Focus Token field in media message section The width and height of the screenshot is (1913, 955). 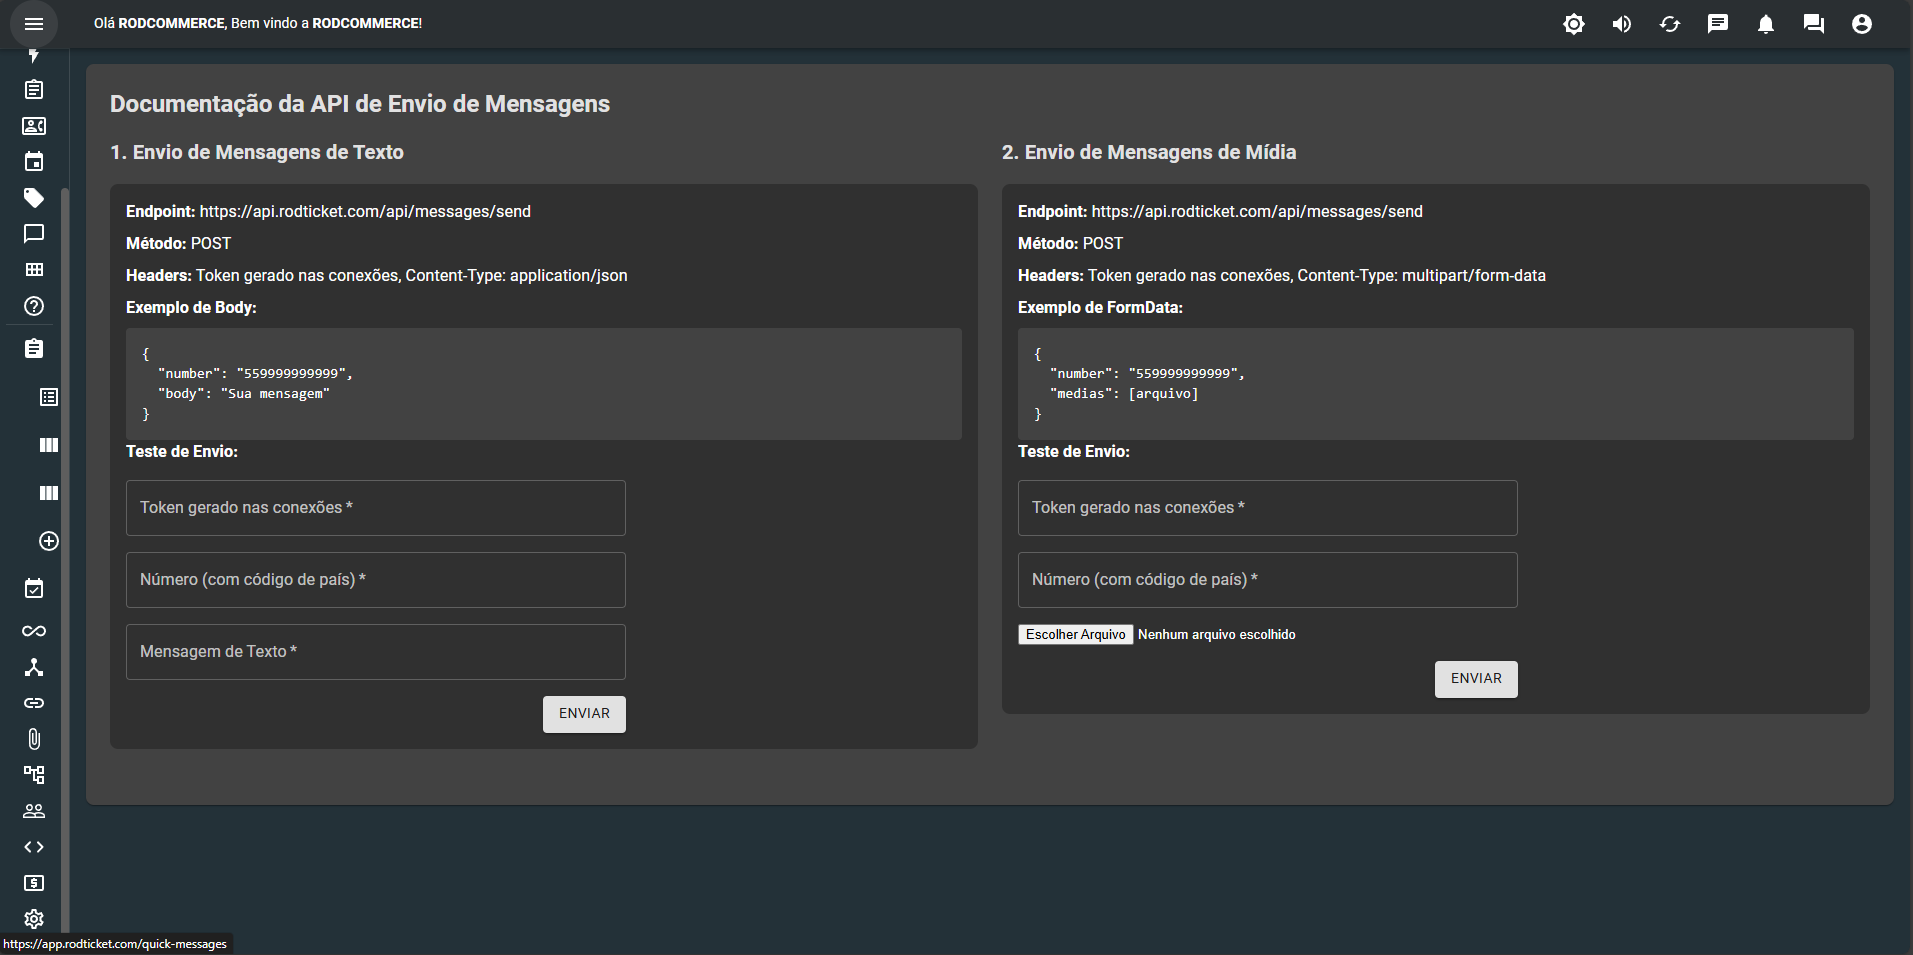[1268, 508]
